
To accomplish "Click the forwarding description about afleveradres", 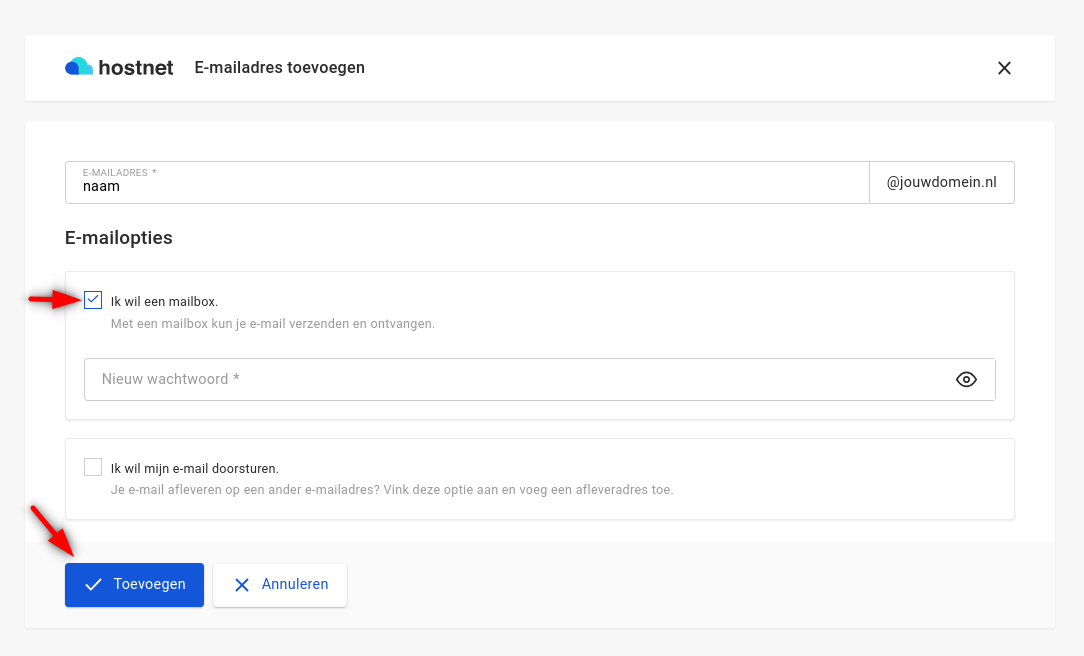I will point(391,490).
